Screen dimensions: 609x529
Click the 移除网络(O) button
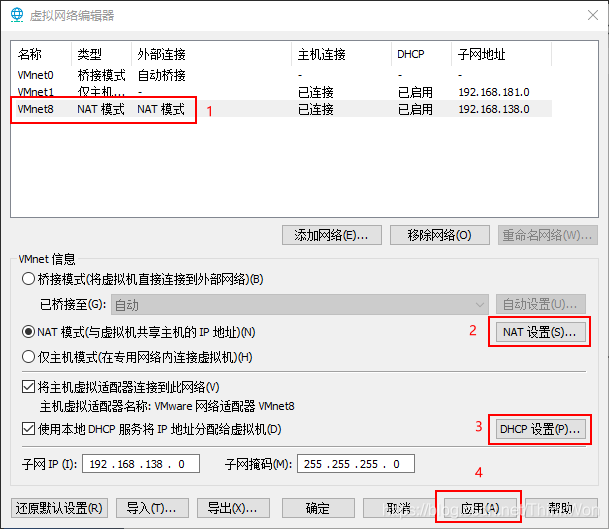click(x=440, y=235)
